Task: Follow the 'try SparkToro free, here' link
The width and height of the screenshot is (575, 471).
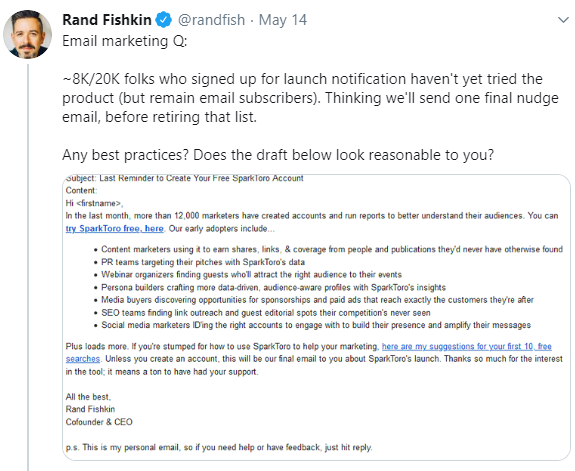Action: pos(114,229)
